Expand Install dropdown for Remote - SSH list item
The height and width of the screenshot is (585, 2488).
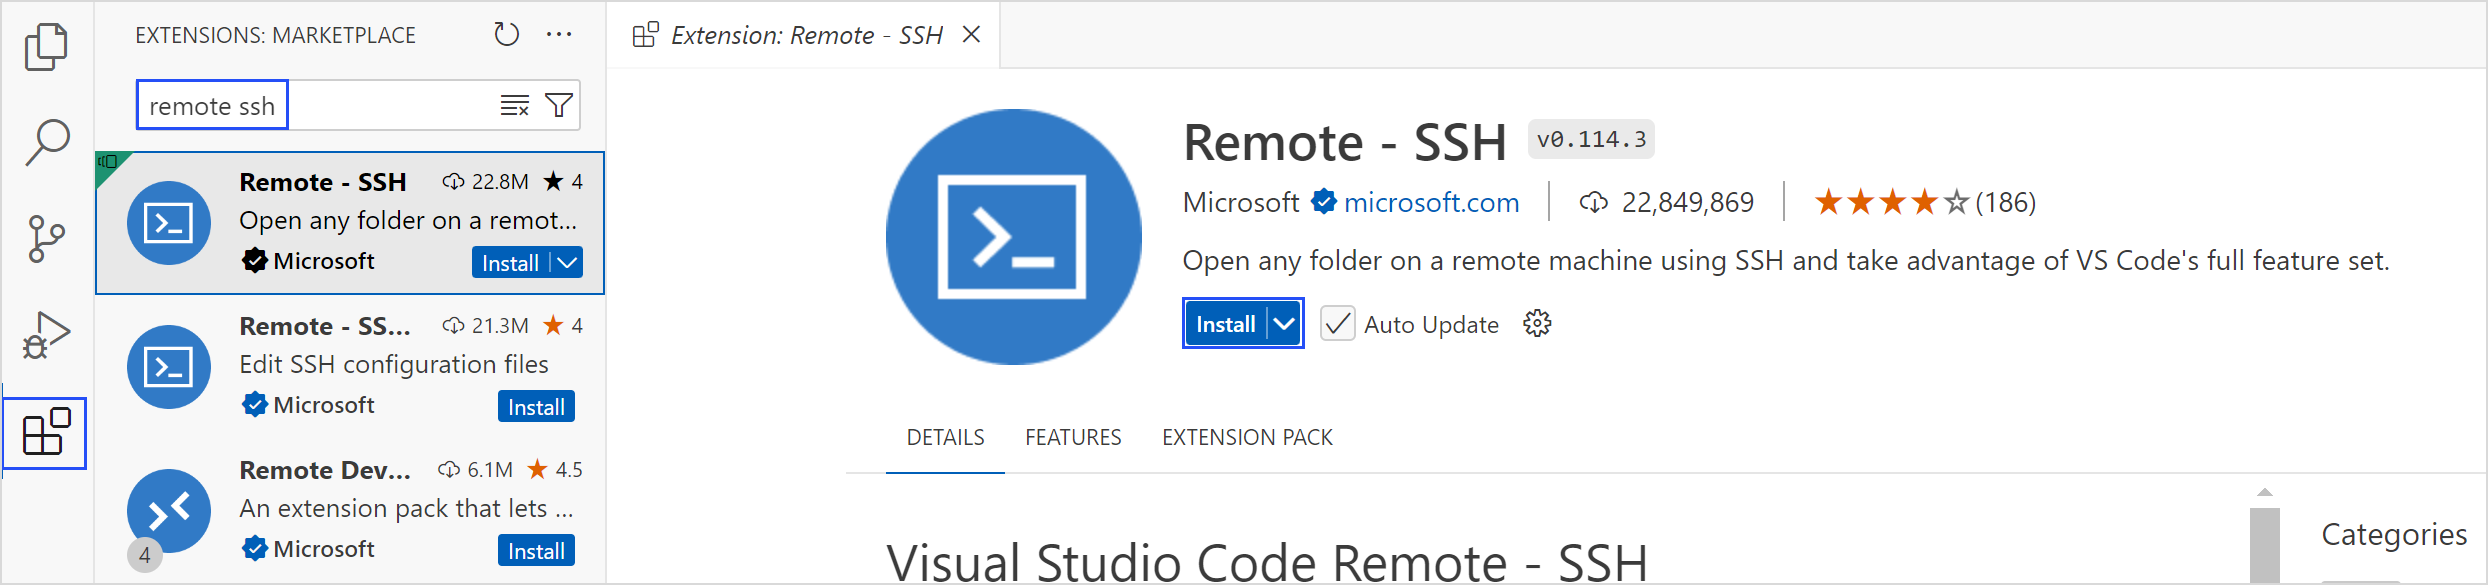pyautogui.click(x=567, y=263)
